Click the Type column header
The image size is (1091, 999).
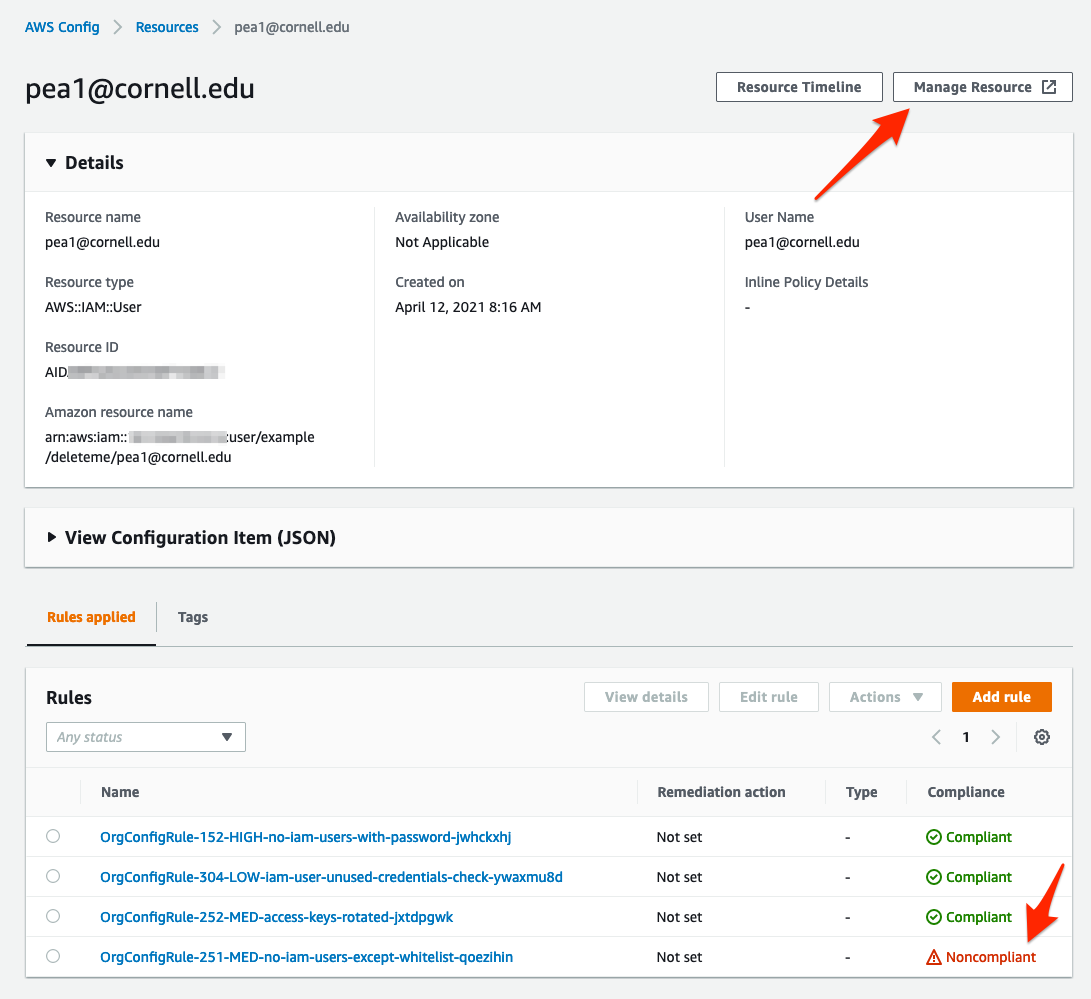(861, 792)
